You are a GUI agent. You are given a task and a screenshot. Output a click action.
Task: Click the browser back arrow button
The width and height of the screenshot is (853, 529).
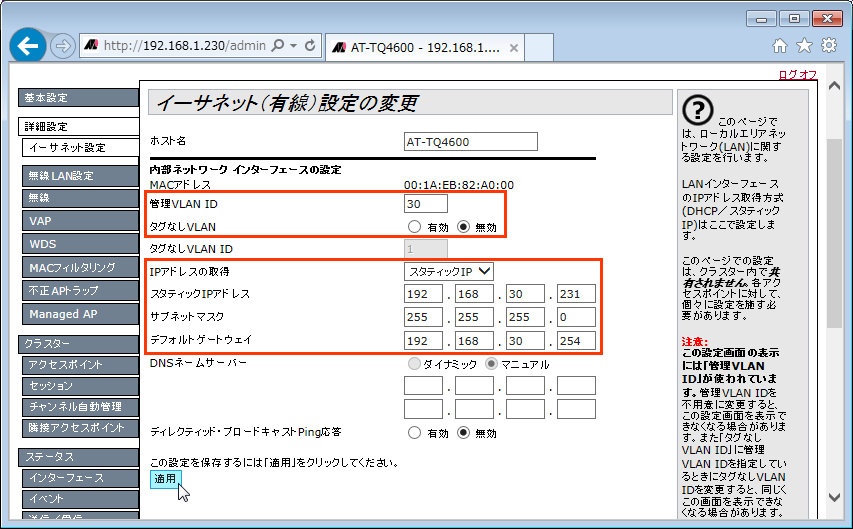coord(27,45)
